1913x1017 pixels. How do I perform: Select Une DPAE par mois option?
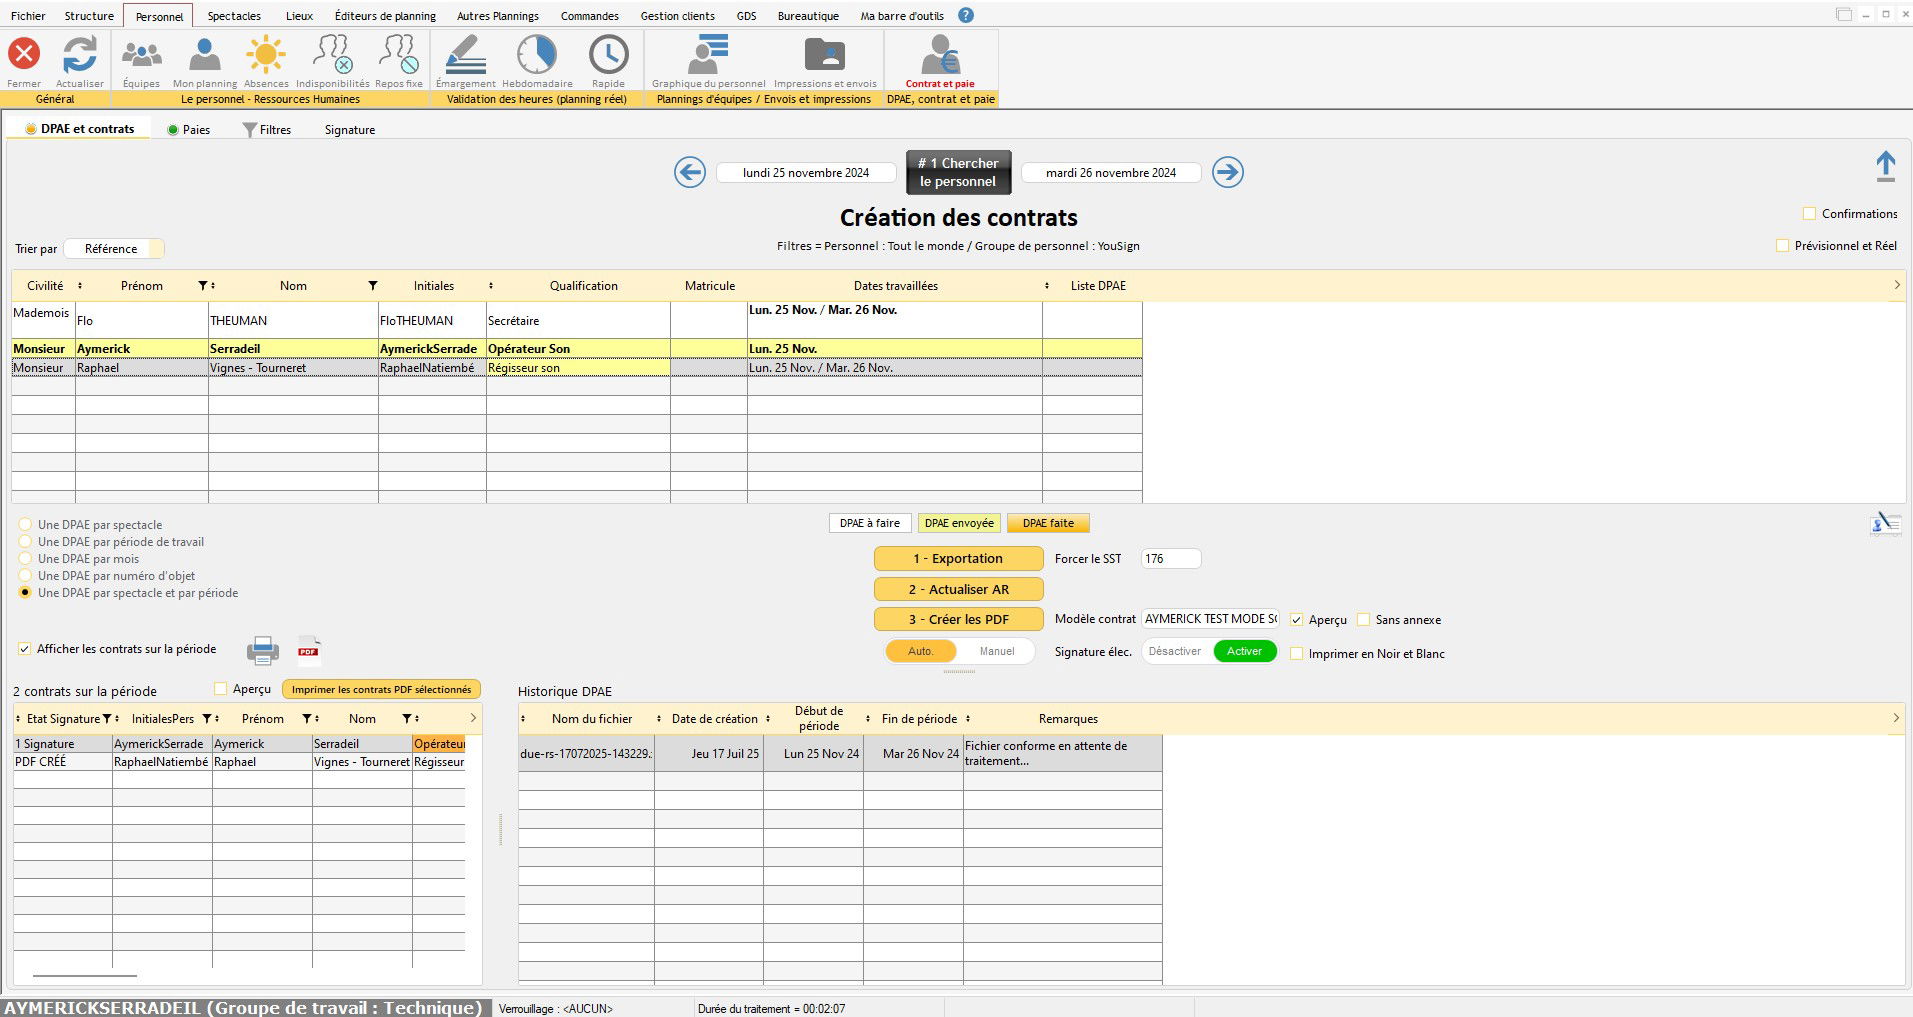(26, 559)
